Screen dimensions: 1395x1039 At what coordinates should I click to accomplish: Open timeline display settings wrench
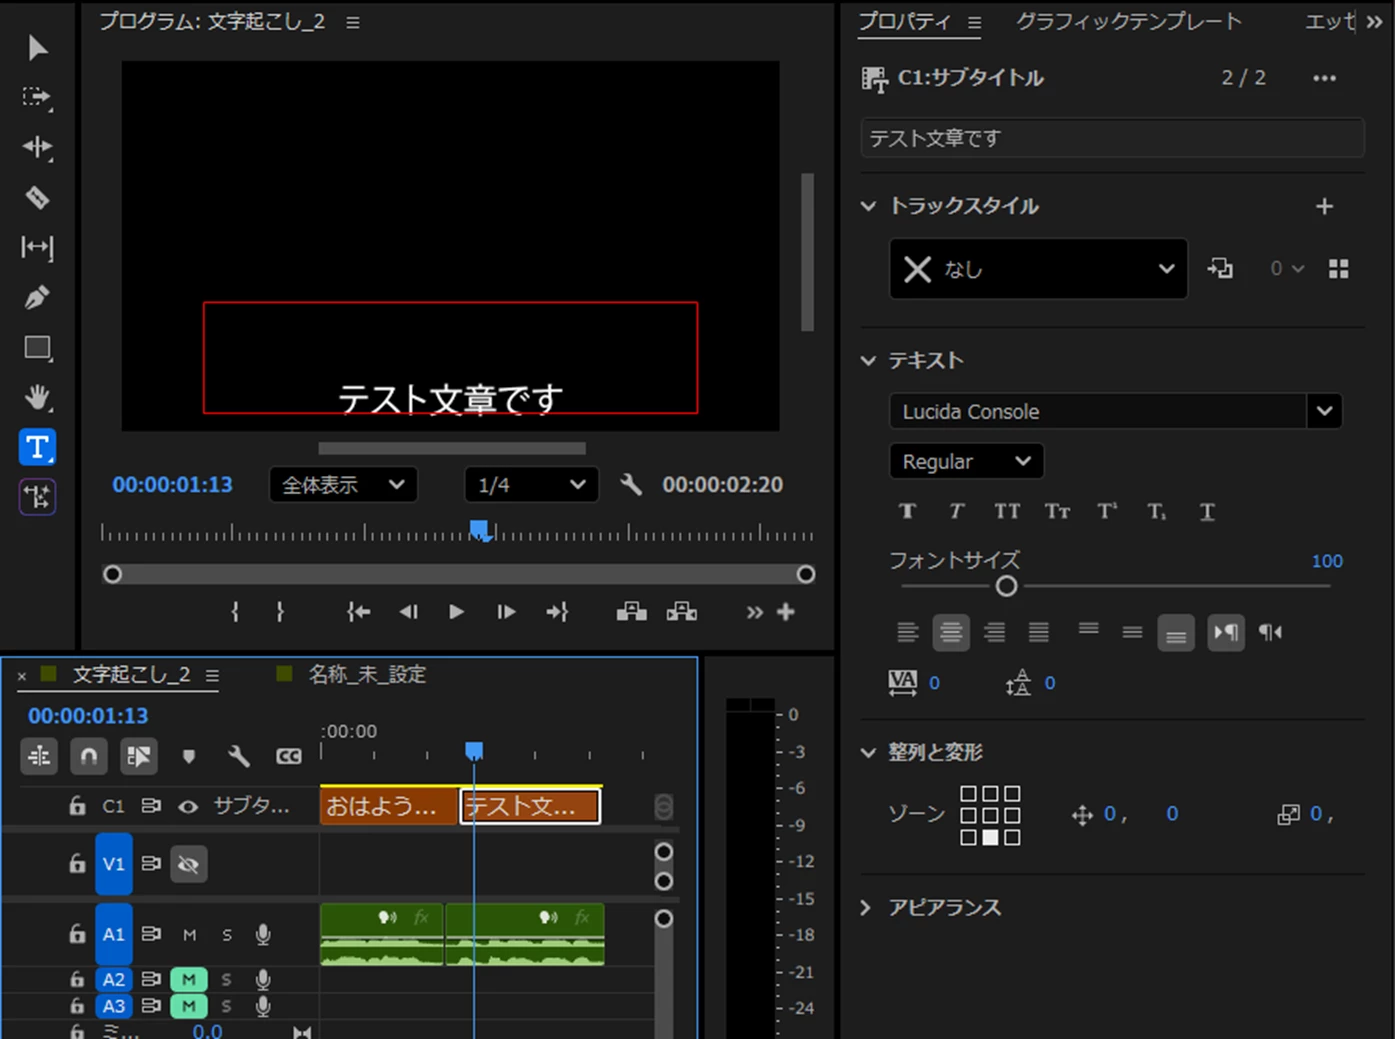[238, 757]
